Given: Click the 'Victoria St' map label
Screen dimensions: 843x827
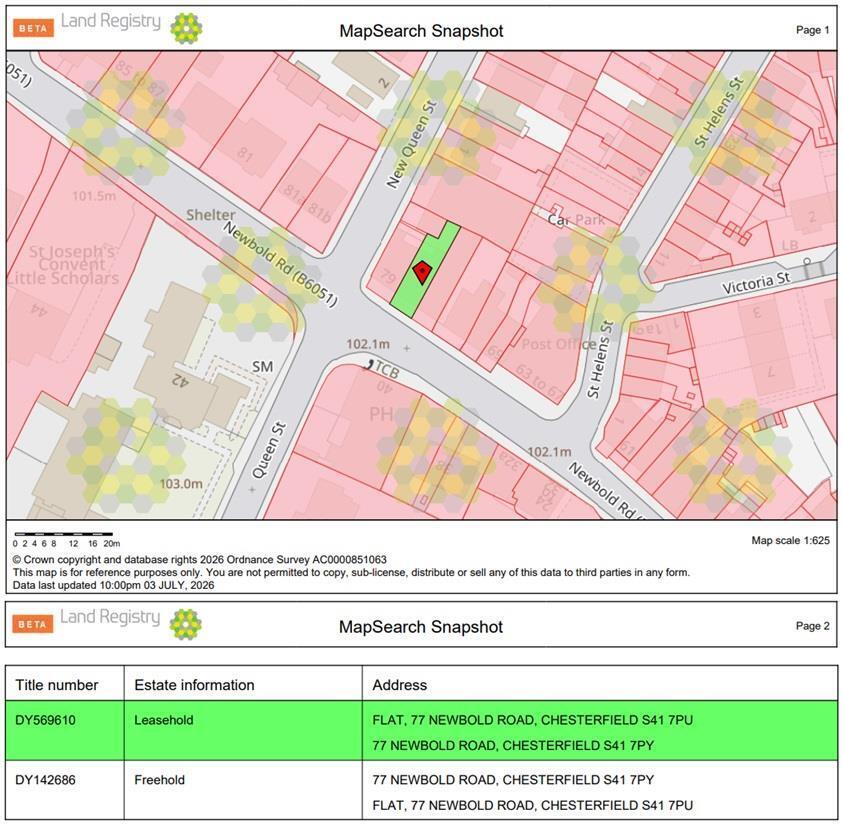Looking at the screenshot, I should point(756,283).
